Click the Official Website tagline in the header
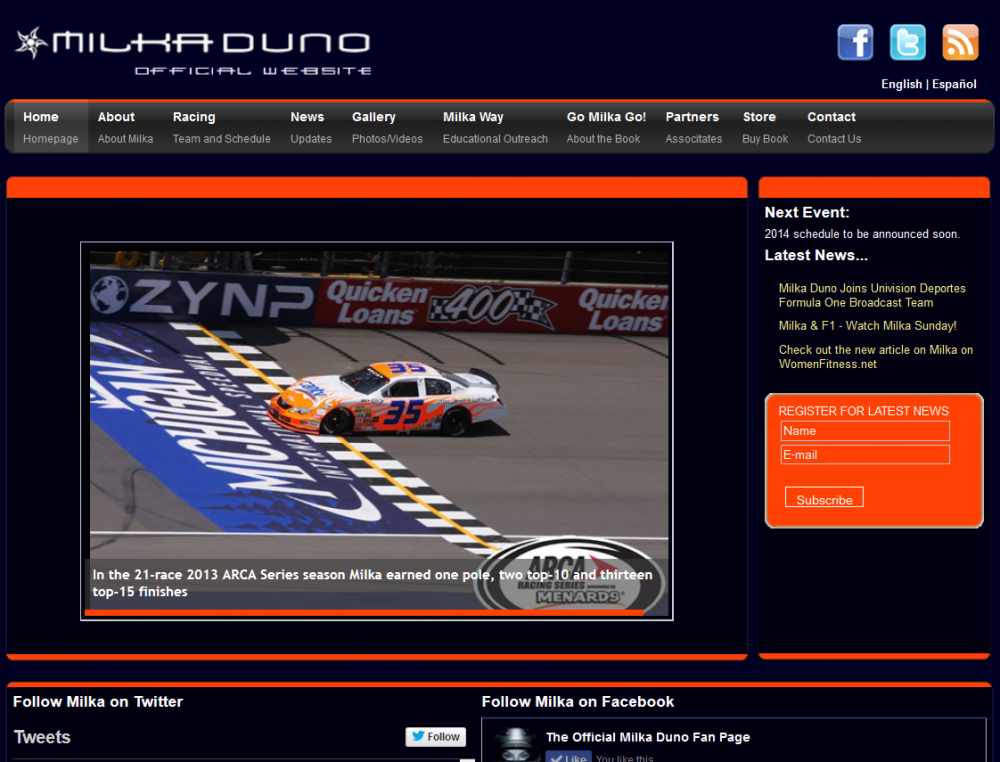This screenshot has height=762, width=1000. tap(253, 71)
